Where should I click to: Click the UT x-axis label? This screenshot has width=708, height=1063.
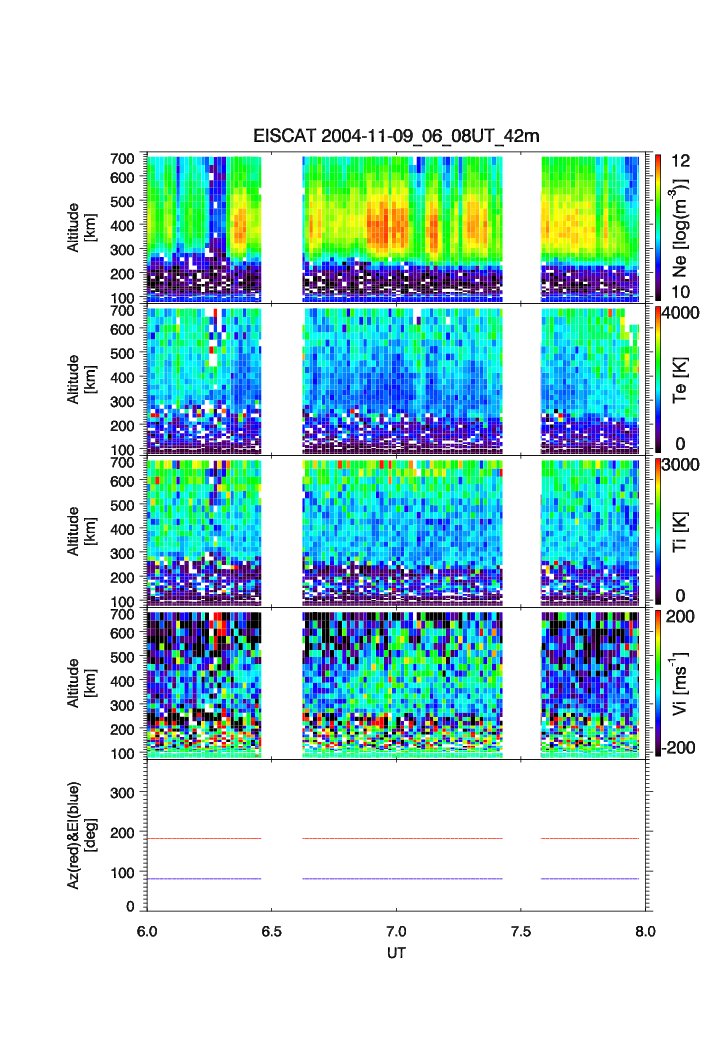tap(396, 953)
